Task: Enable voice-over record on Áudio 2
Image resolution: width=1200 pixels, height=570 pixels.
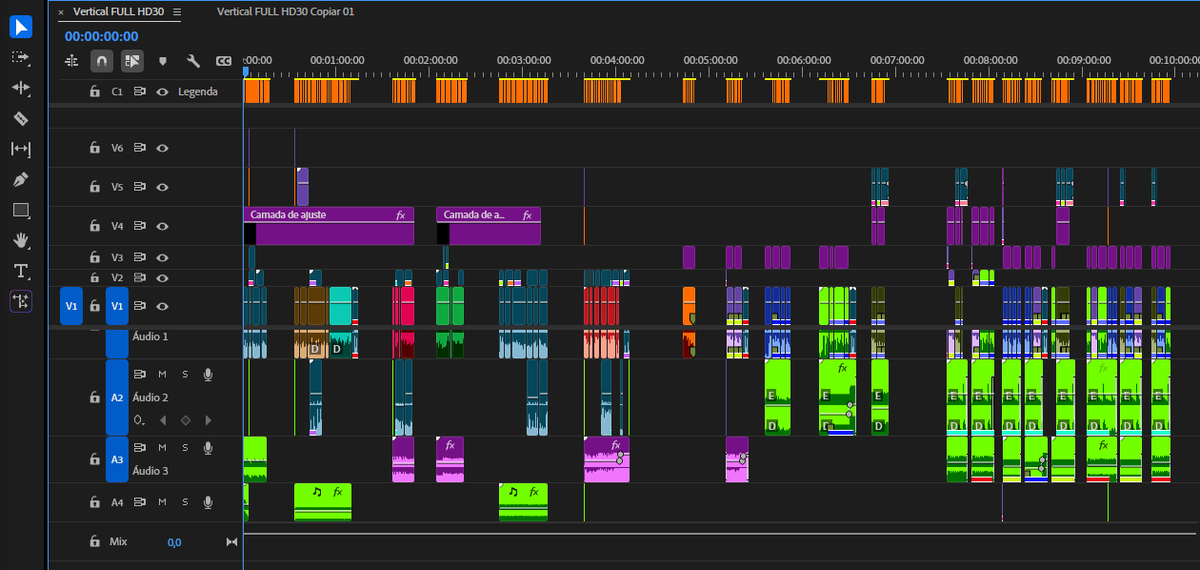Action: coord(208,374)
